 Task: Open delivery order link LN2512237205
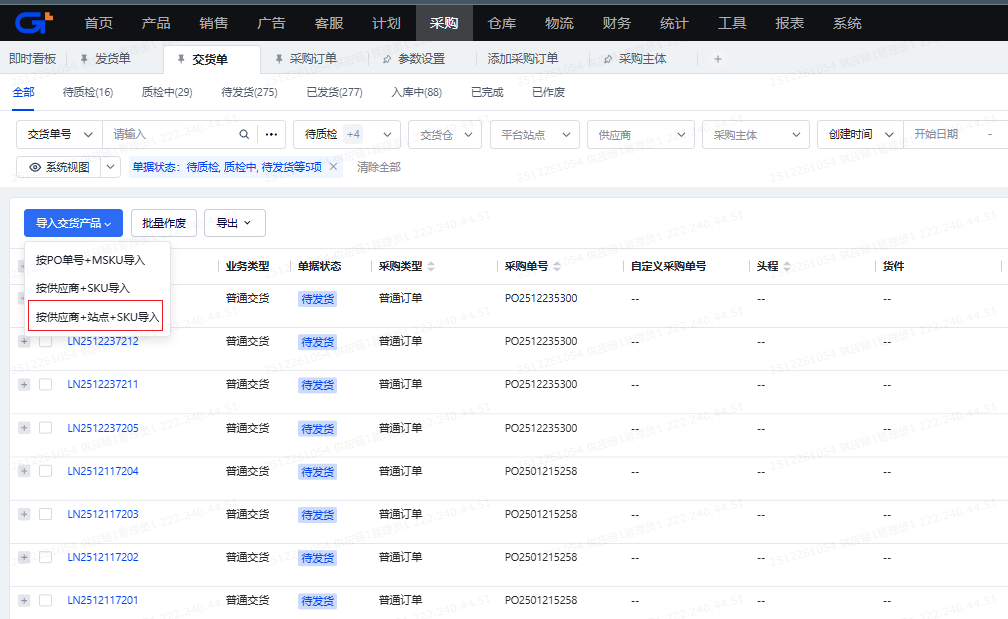[103, 428]
